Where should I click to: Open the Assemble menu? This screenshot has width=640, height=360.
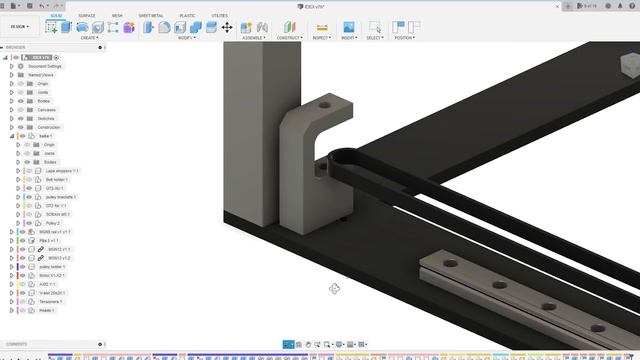pyautogui.click(x=254, y=38)
